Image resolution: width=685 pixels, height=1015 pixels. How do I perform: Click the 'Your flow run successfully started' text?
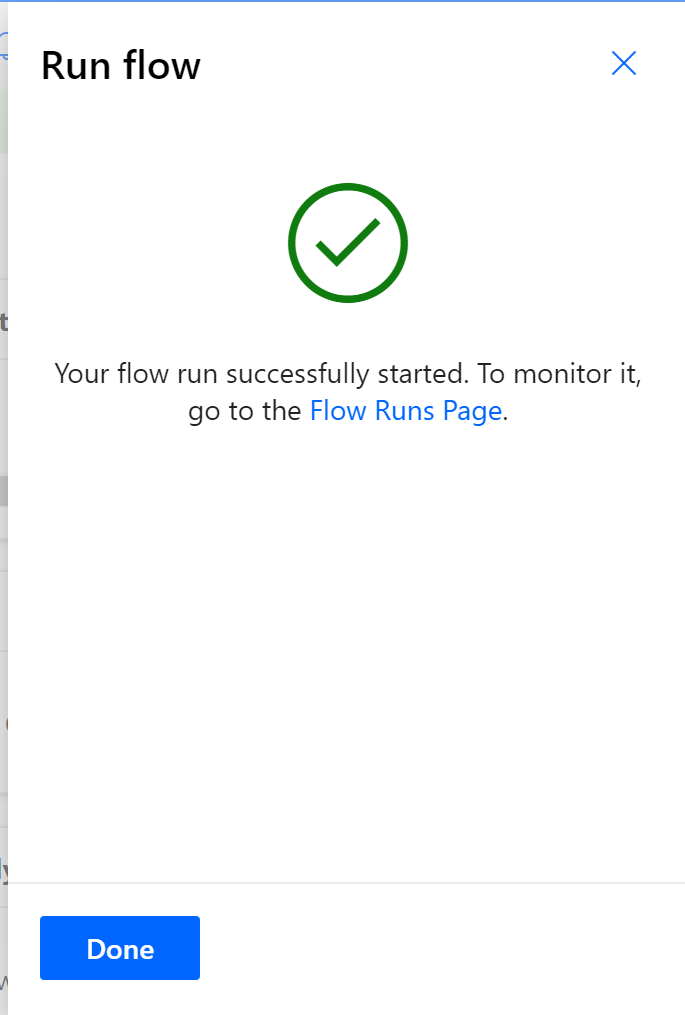coord(261,374)
